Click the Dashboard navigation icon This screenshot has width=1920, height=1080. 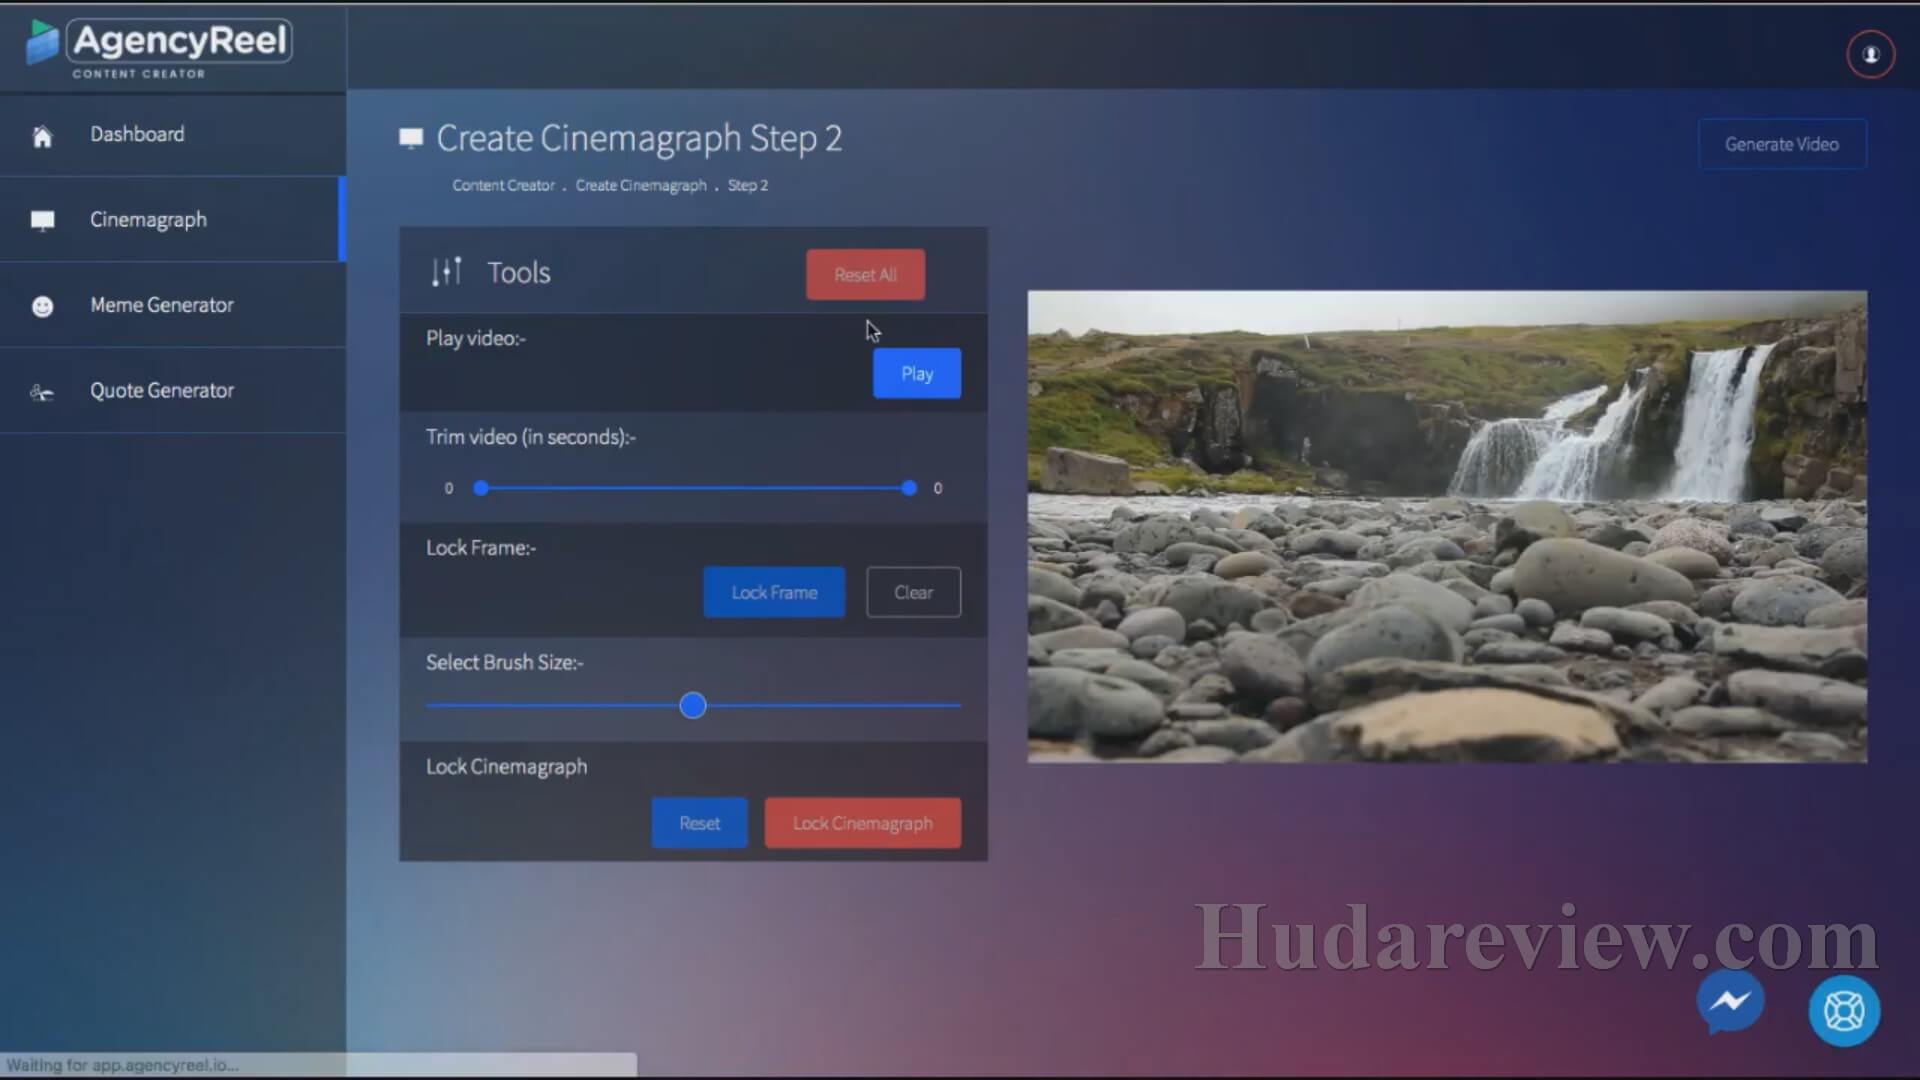41,133
